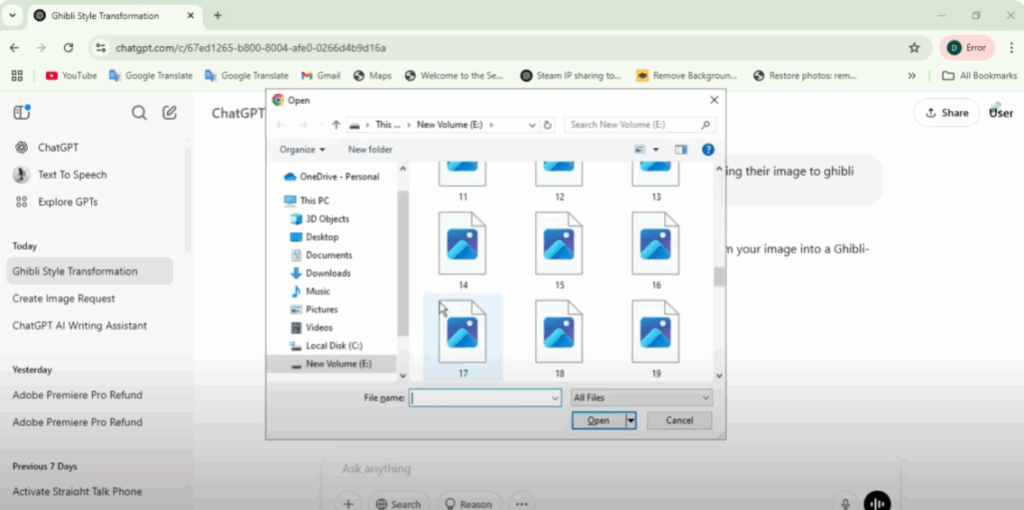Click the ChatGPT search icon in sidebar
Viewport: 1024px width, 510px height.
tap(139, 113)
